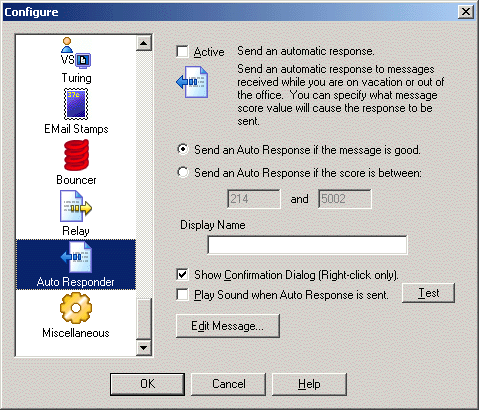This screenshot has width=479, height=410.
Task: Click the auto response document icon under Active
Action: [192, 82]
